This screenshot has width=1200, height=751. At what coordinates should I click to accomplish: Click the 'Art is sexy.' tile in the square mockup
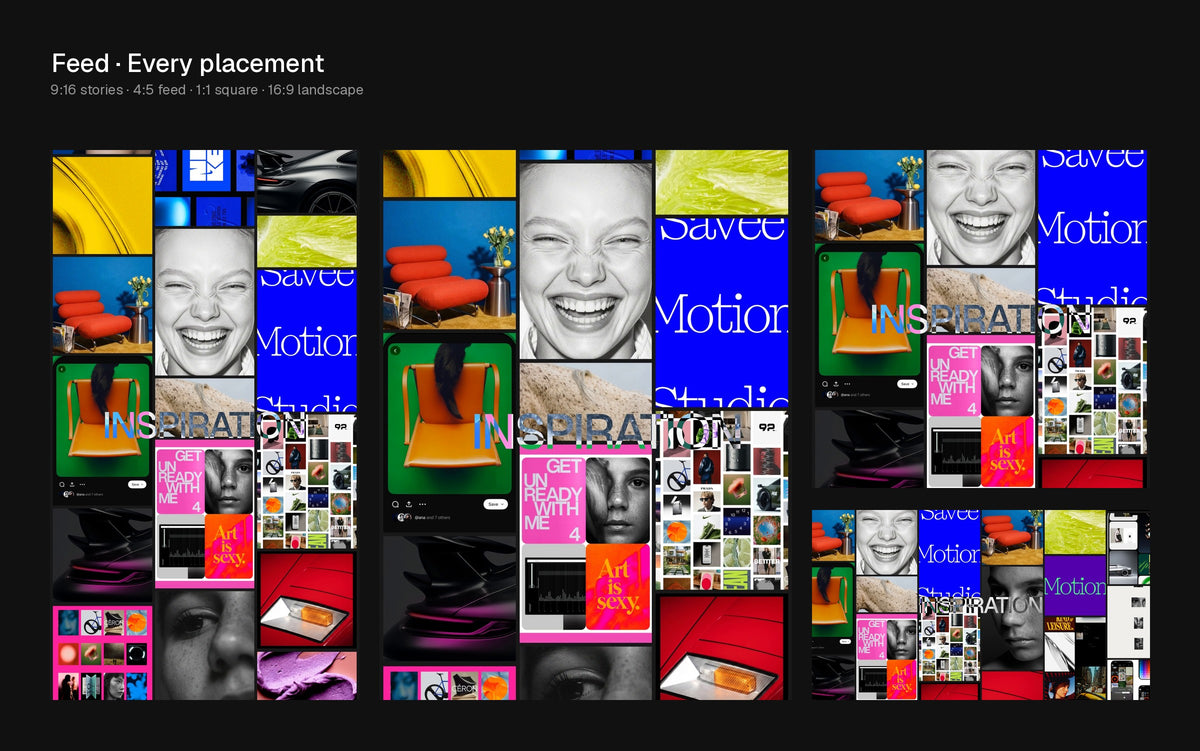[1007, 451]
